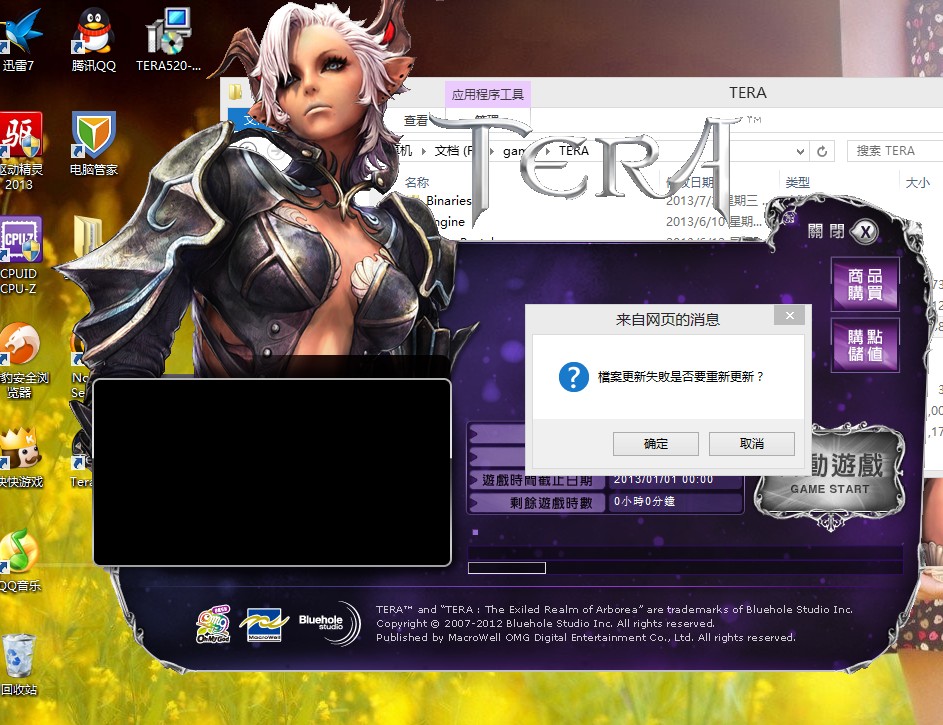Open the 查看 tab in Explorer window
Screen dimensions: 943x725
click(x=416, y=120)
